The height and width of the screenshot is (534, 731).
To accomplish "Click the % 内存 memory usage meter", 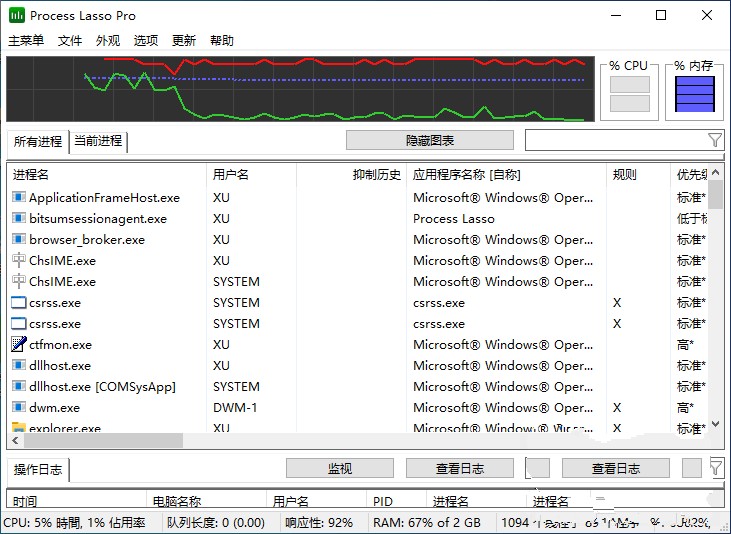I will tap(694, 93).
